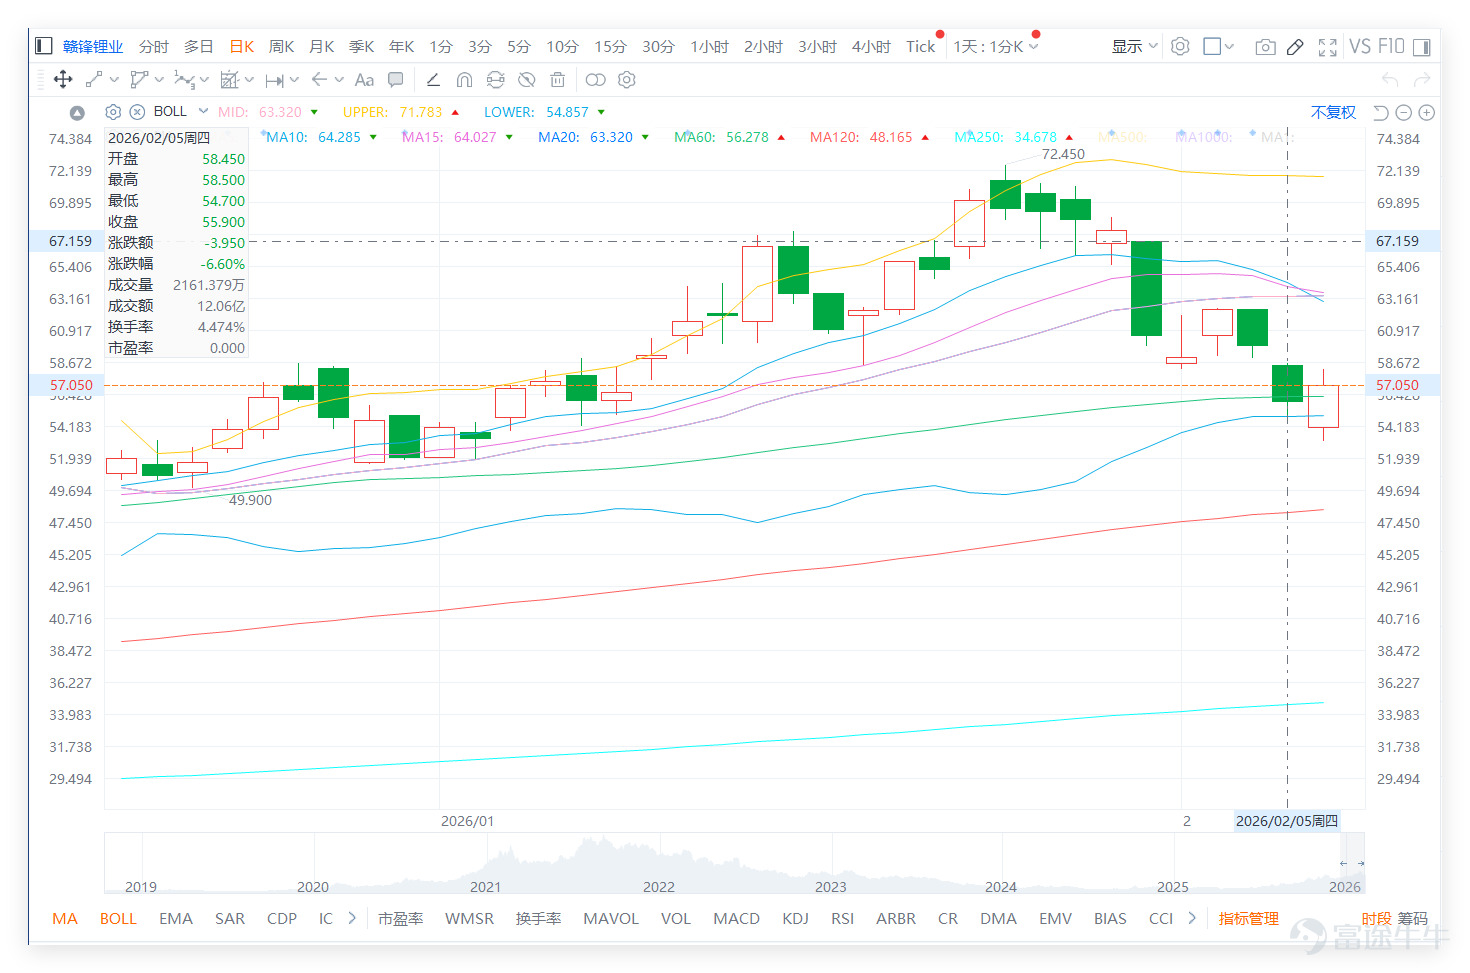
Task: Add a comment bubble note
Action: click(x=396, y=79)
